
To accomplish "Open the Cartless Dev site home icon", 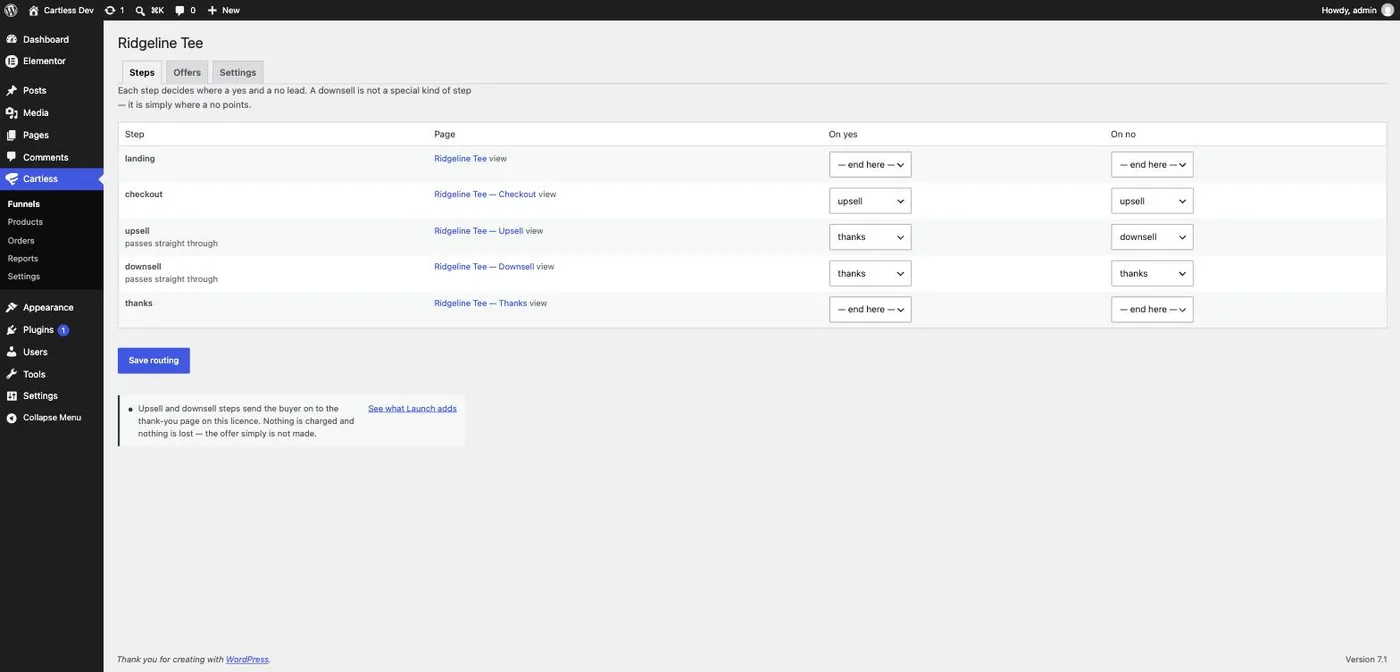I will point(33,10).
